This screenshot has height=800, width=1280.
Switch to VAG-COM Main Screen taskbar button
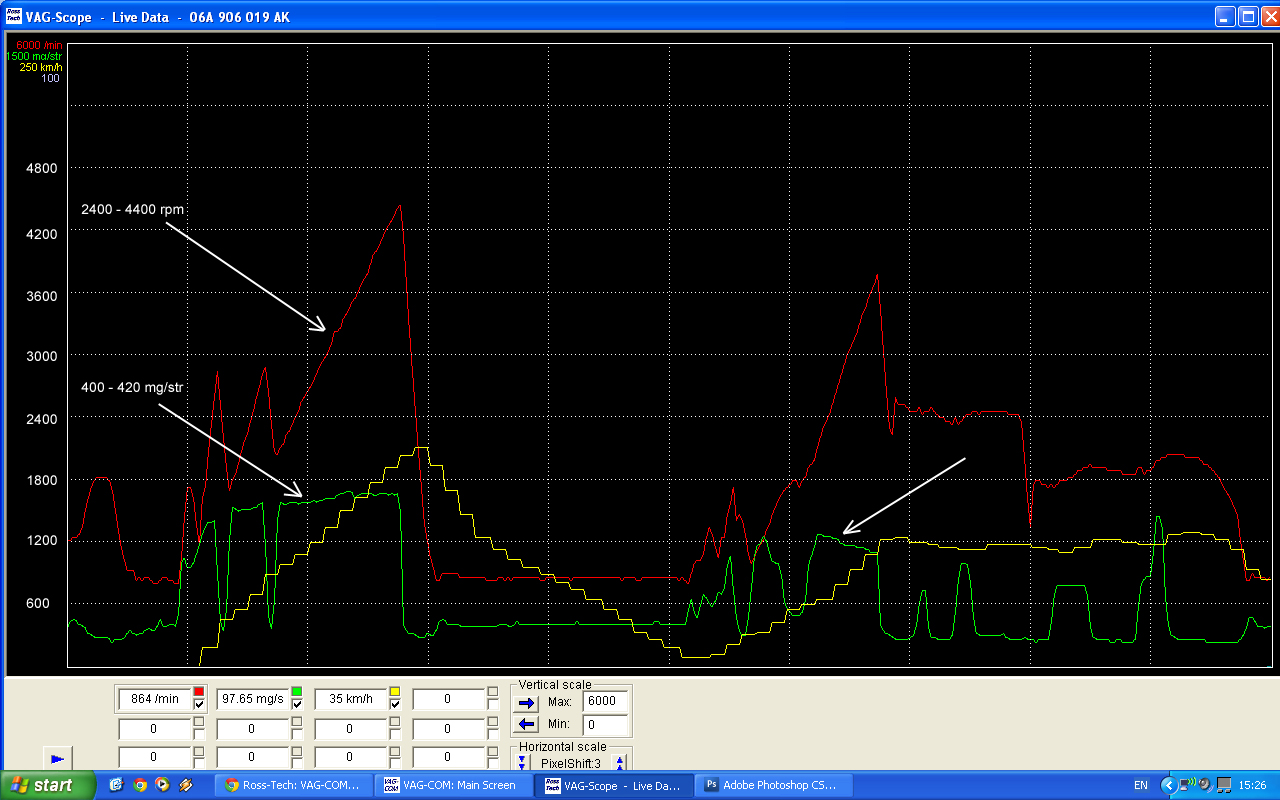click(452, 785)
